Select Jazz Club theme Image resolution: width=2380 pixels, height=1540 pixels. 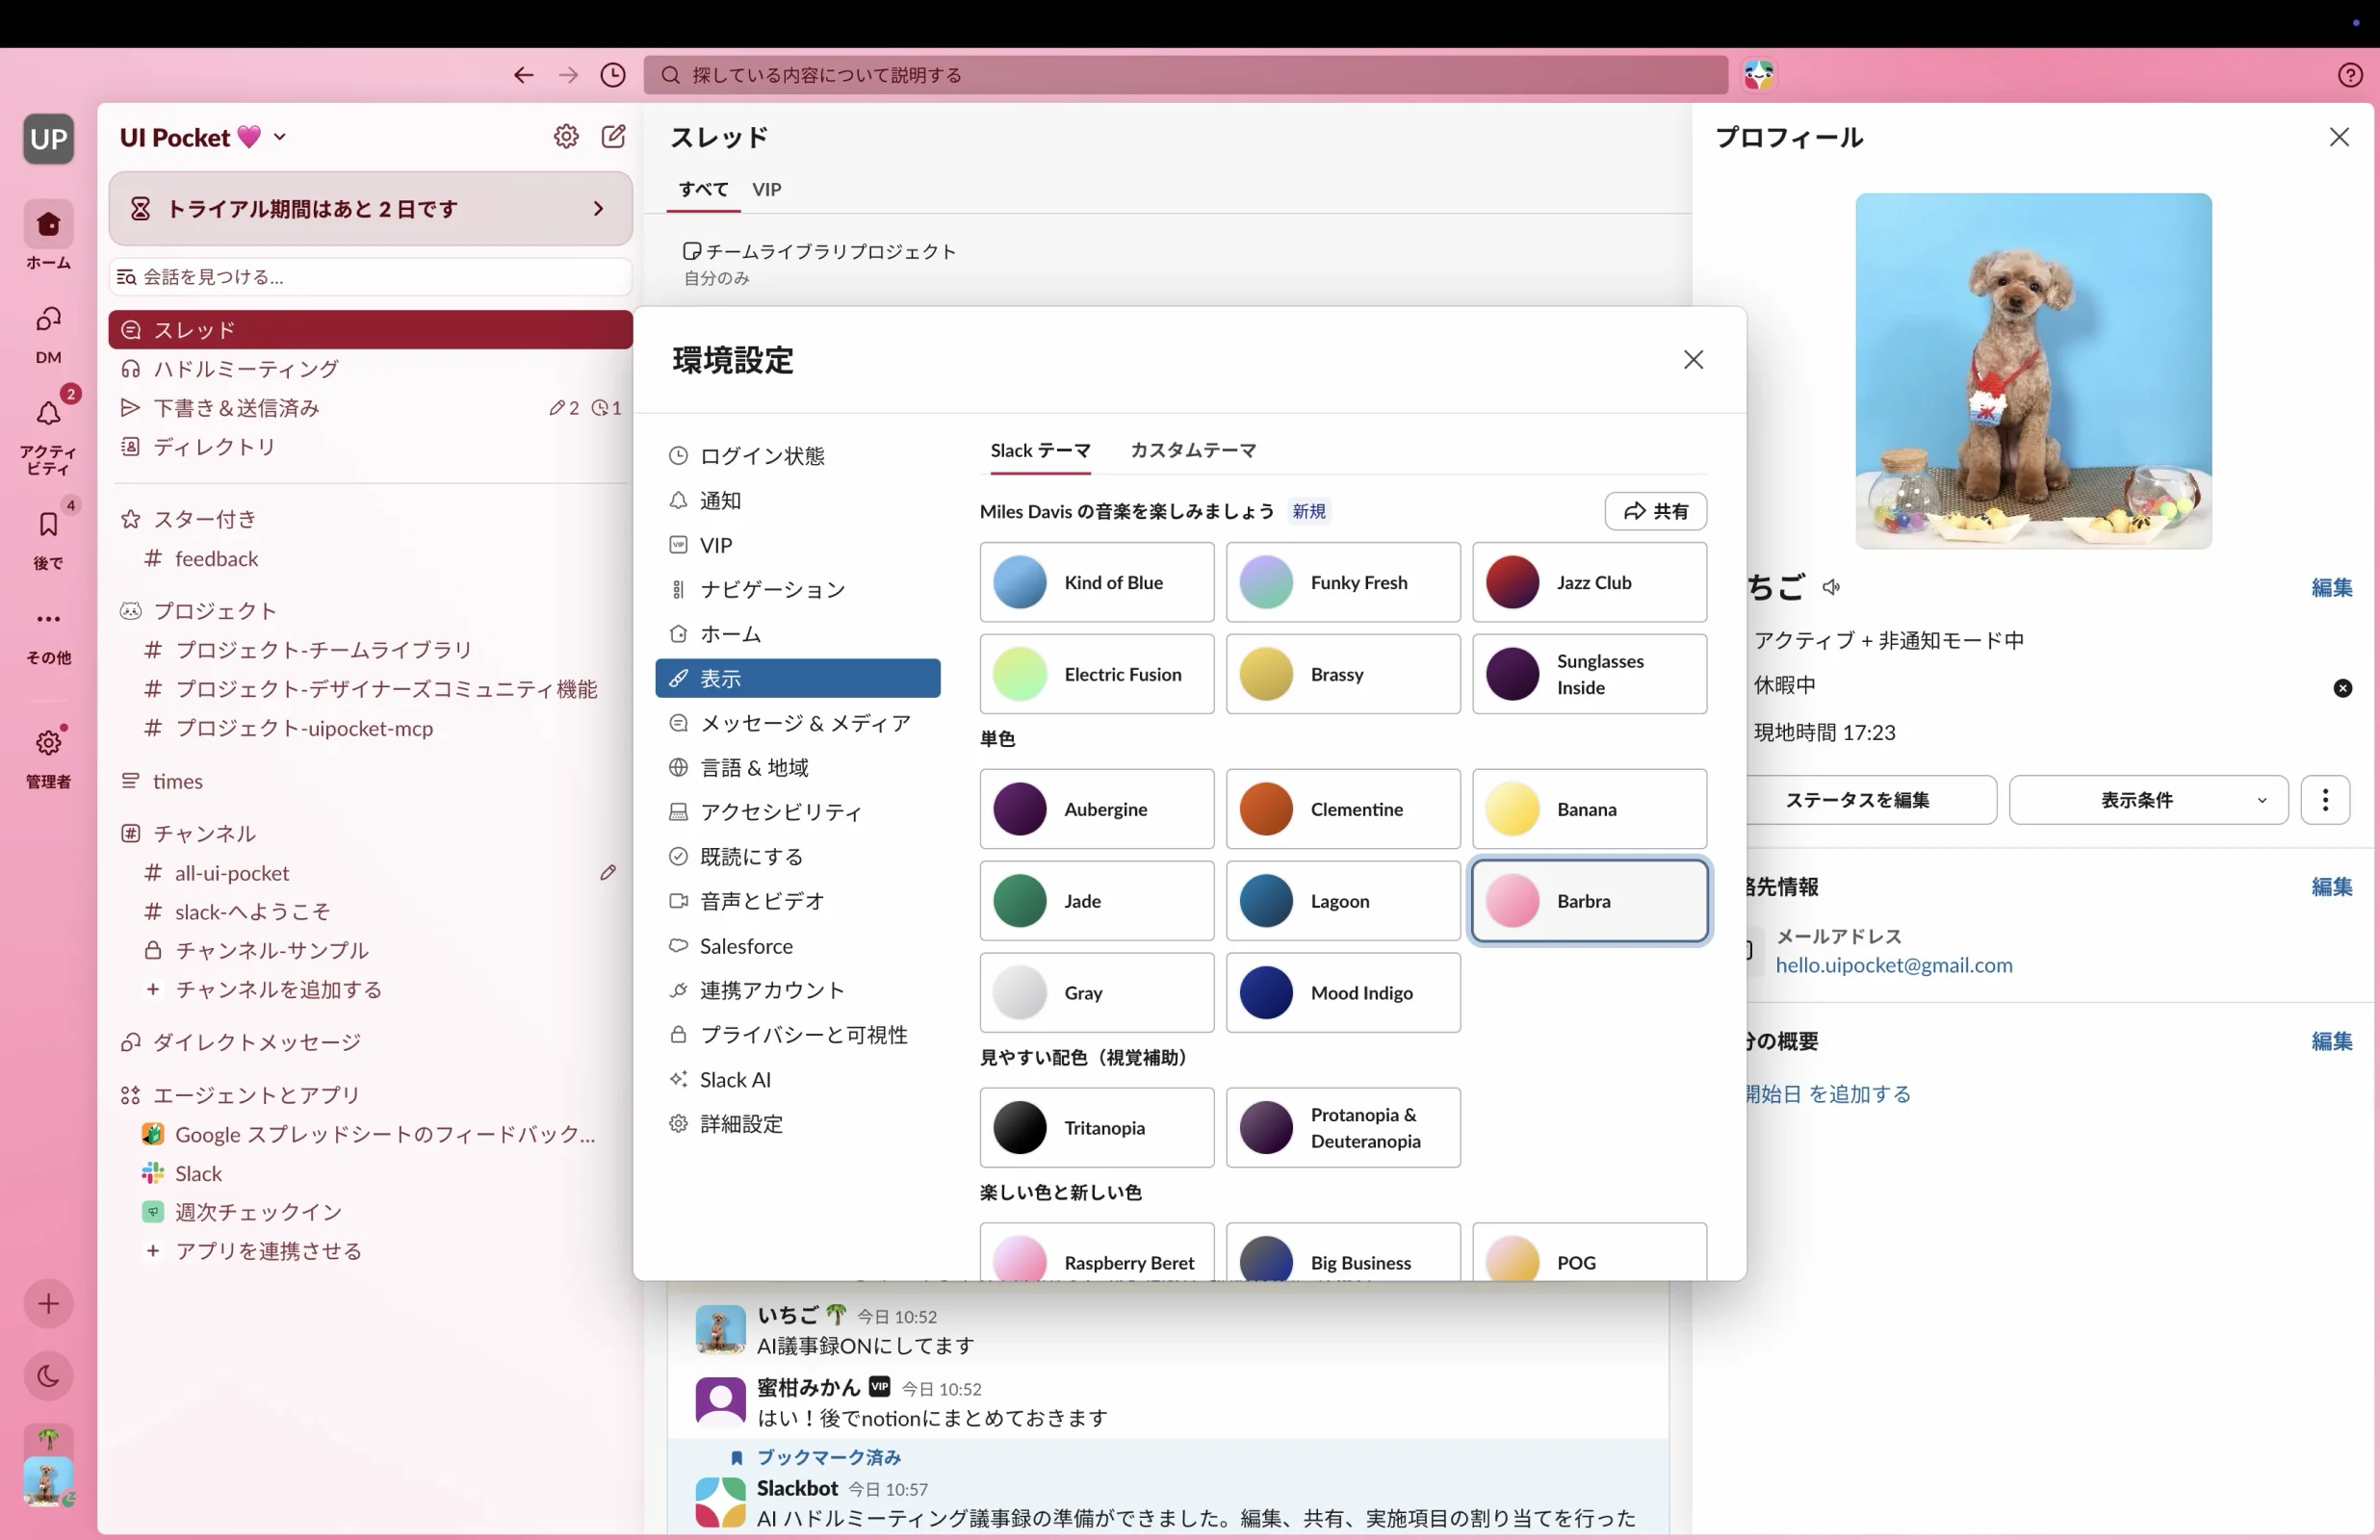point(1589,582)
